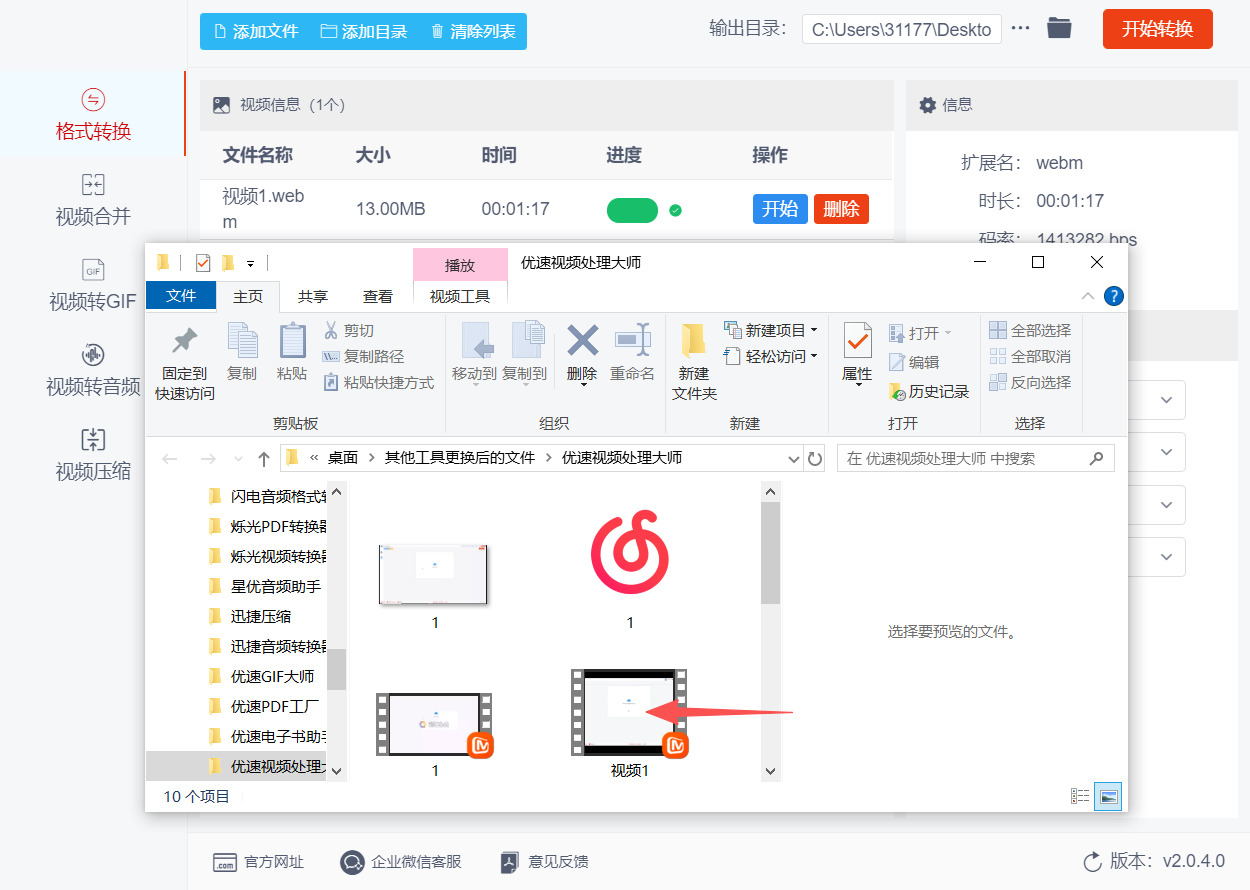Switch Explorer to details list view
Viewport: 1250px width, 890px height.
[x=1079, y=796]
